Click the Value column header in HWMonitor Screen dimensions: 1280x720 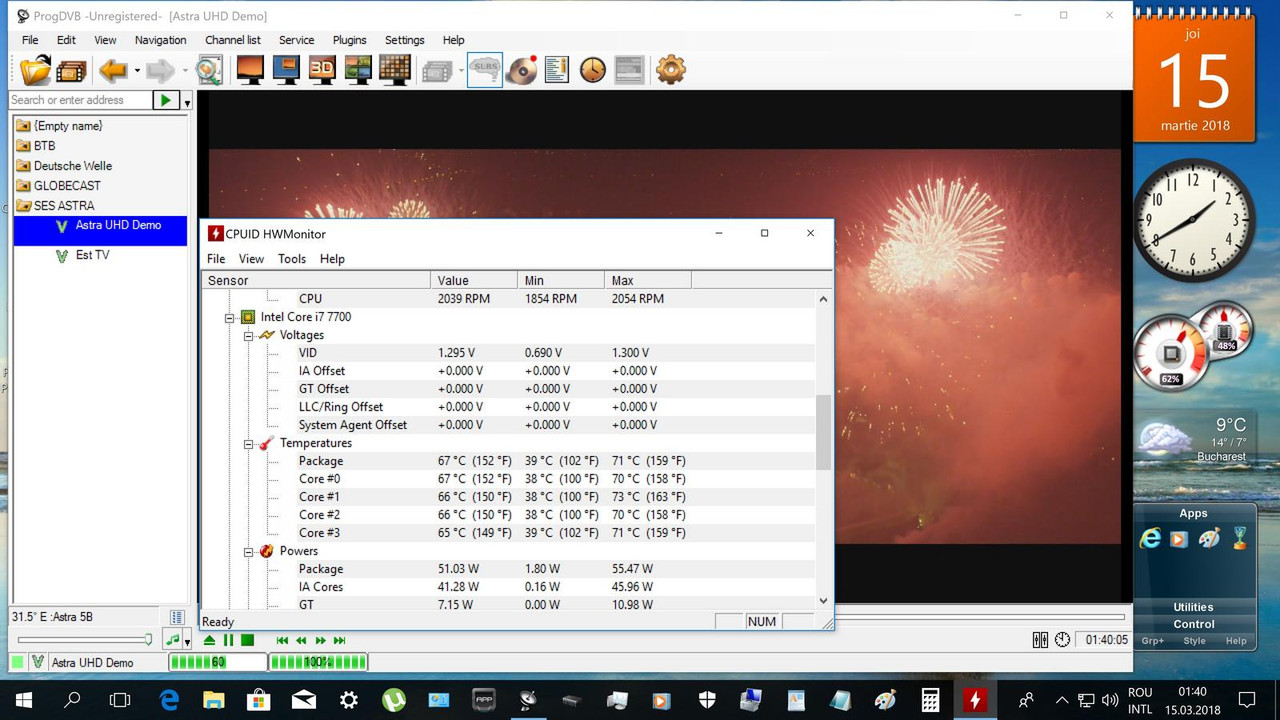(x=474, y=281)
